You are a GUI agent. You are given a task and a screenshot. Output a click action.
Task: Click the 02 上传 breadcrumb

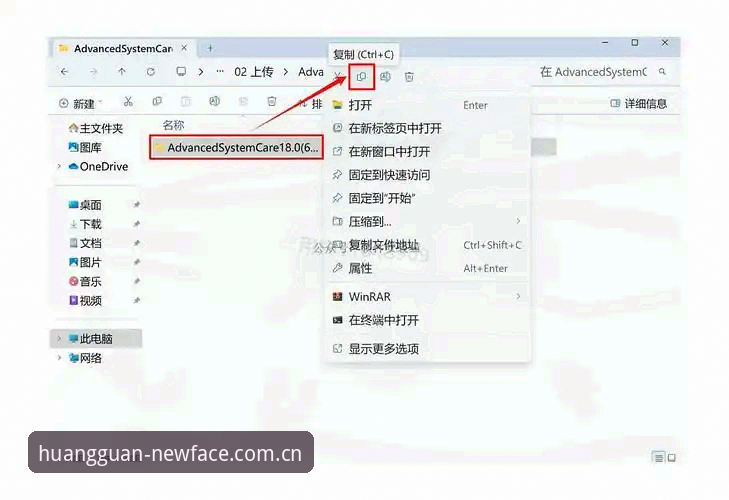pos(254,72)
